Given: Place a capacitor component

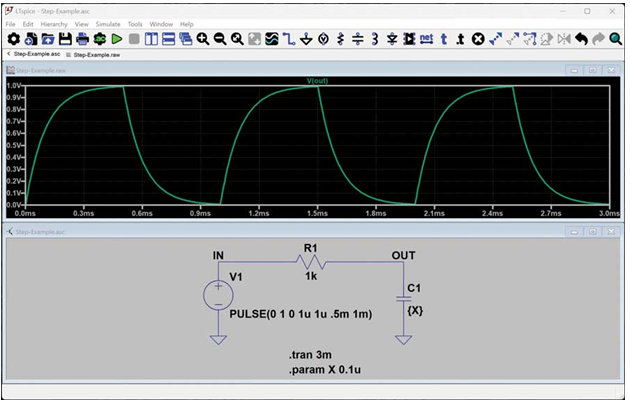Looking at the screenshot, I should point(358,39).
